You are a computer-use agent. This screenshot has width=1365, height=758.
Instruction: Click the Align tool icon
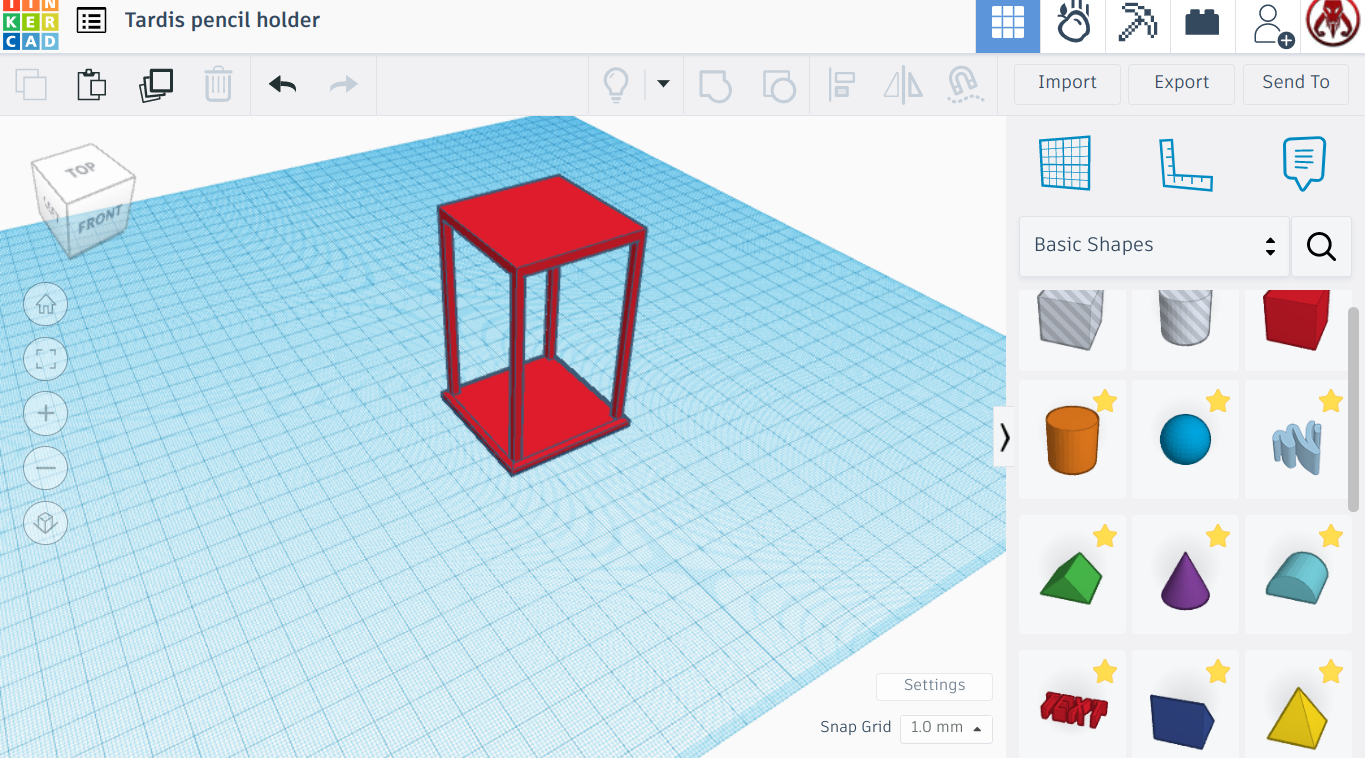[841, 85]
